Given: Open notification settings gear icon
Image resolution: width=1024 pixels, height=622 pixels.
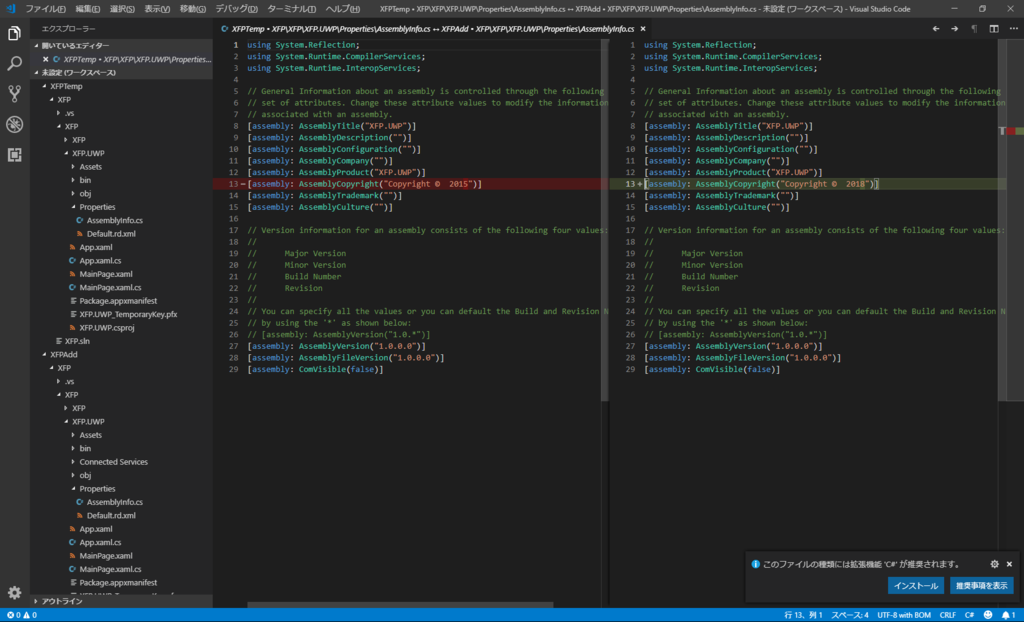Looking at the screenshot, I should [x=994, y=564].
